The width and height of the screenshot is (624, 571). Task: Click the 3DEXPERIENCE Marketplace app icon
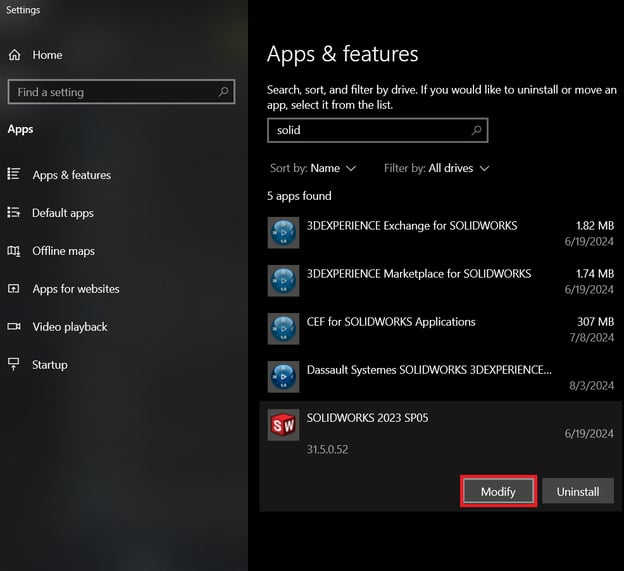coord(284,281)
